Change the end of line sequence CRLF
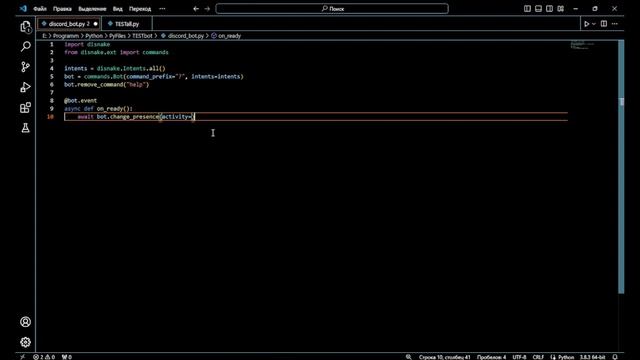Screen dimensions: 640x360 538,357
